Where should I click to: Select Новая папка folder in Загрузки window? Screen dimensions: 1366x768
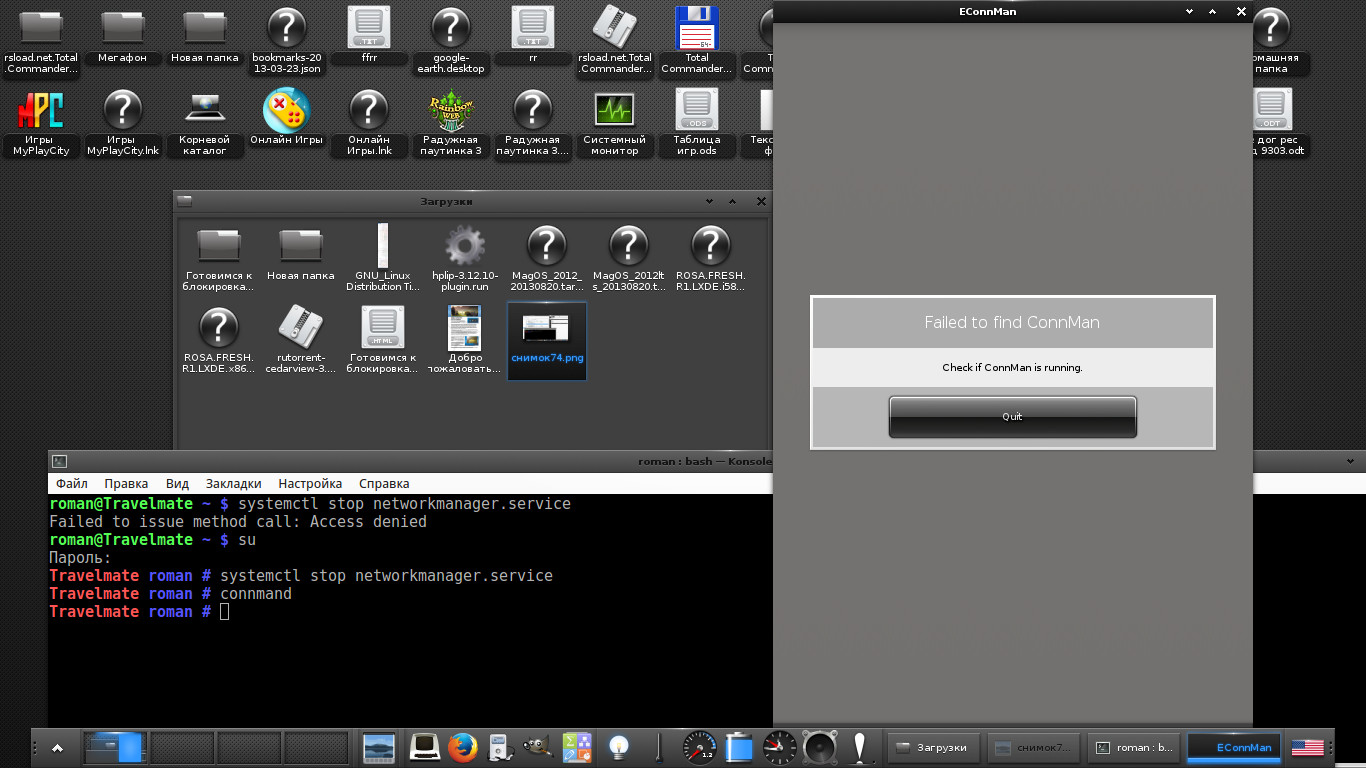[301, 254]
